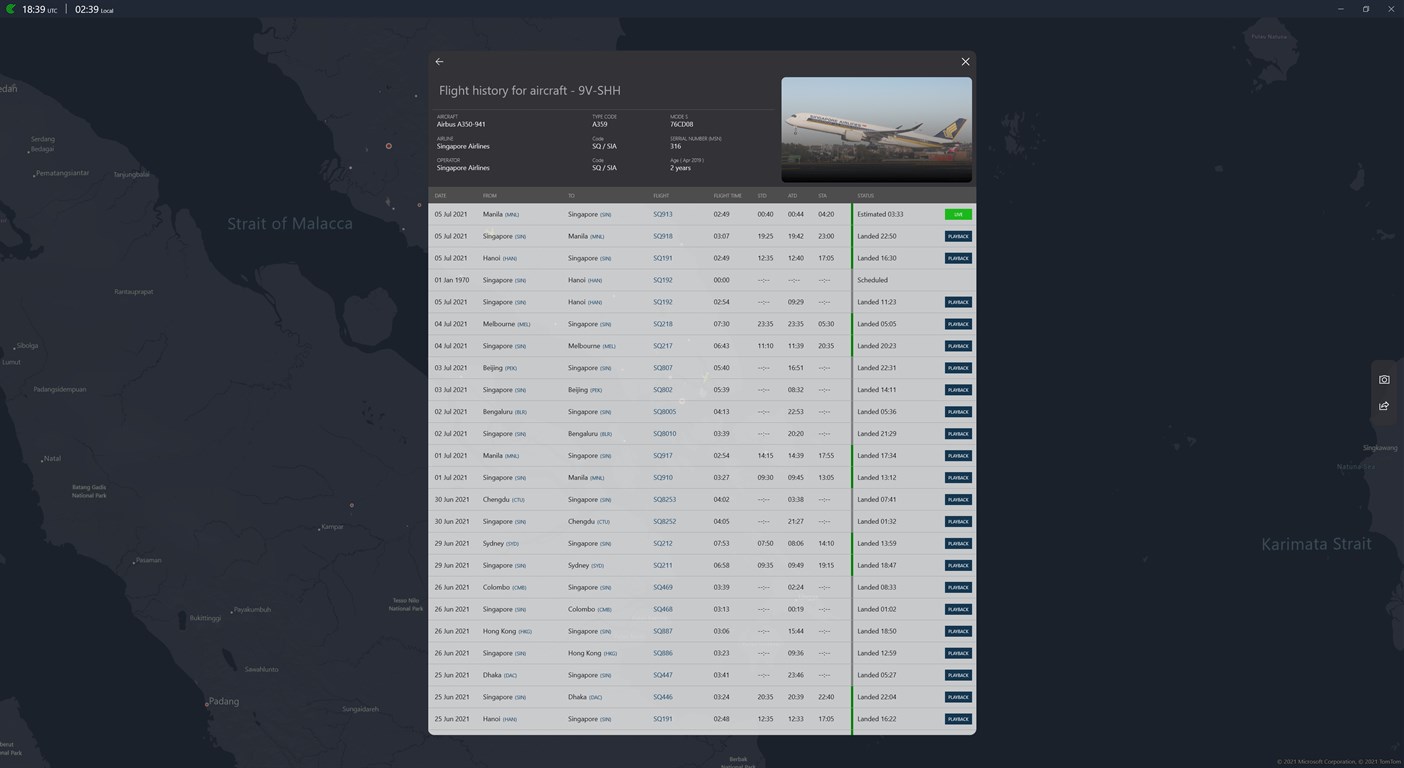
Task: Open flight number link SQ218
Action: coord(663,324)
